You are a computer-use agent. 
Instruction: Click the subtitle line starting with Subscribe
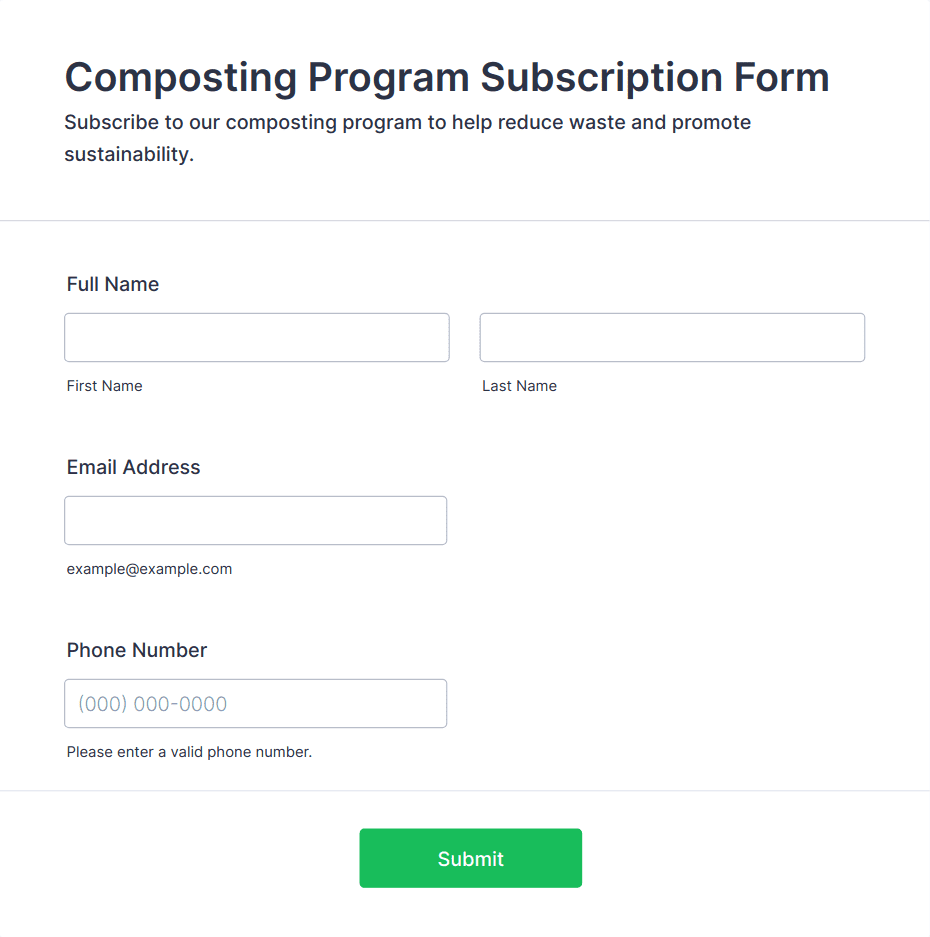point(408,123)
